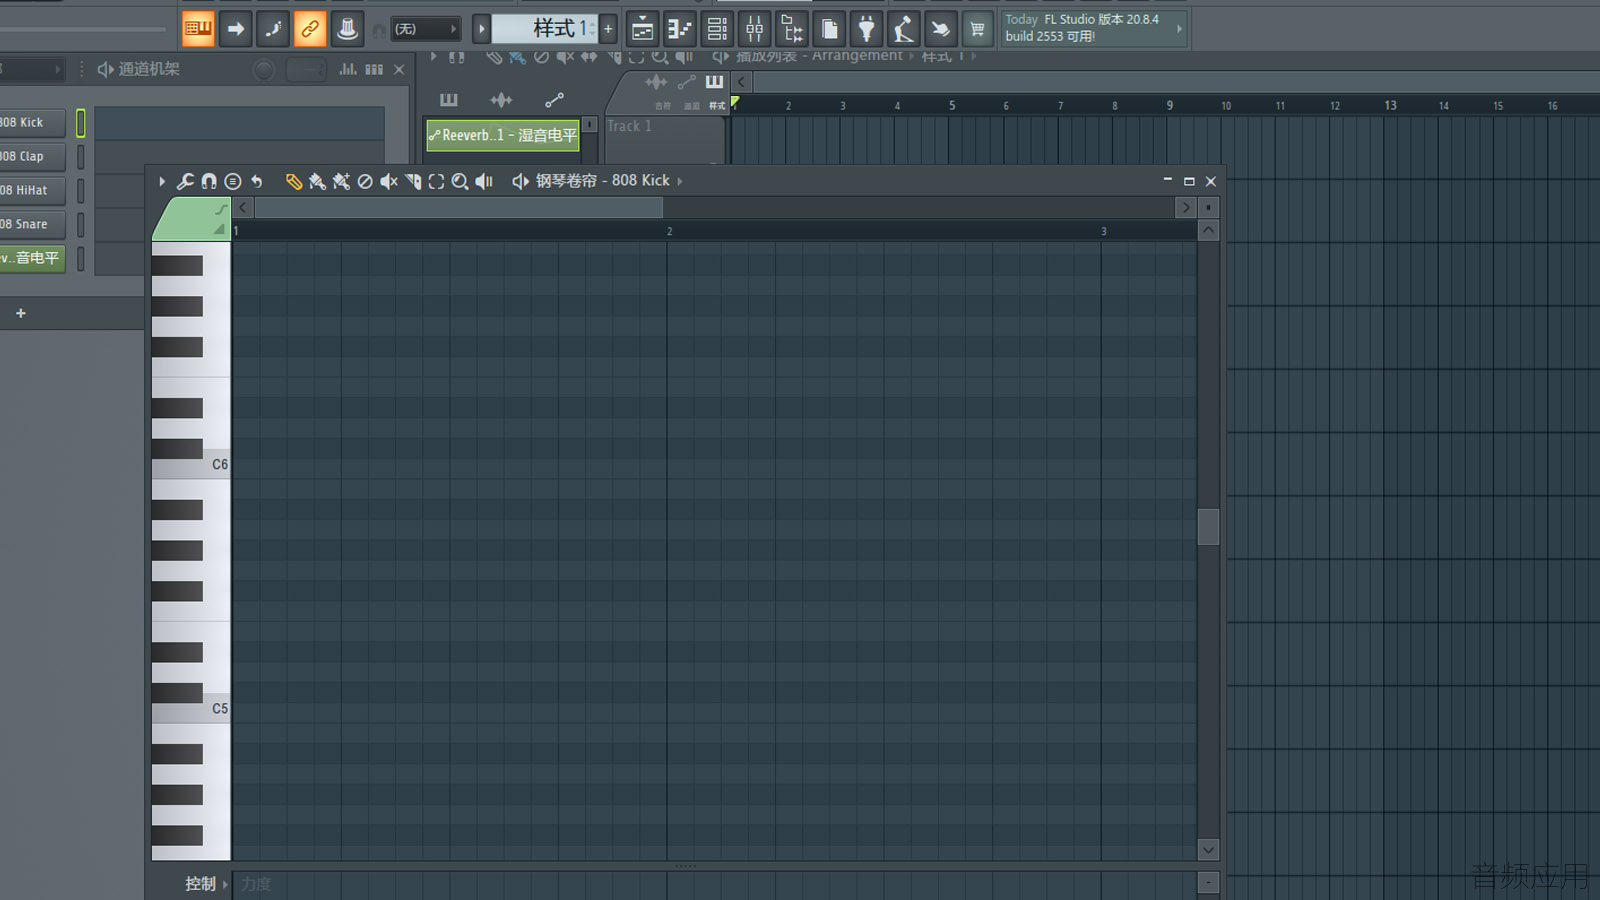
Task: Select the pencil draw tool in piano roll
Action: pyautogui.click(x=293, y=181)
